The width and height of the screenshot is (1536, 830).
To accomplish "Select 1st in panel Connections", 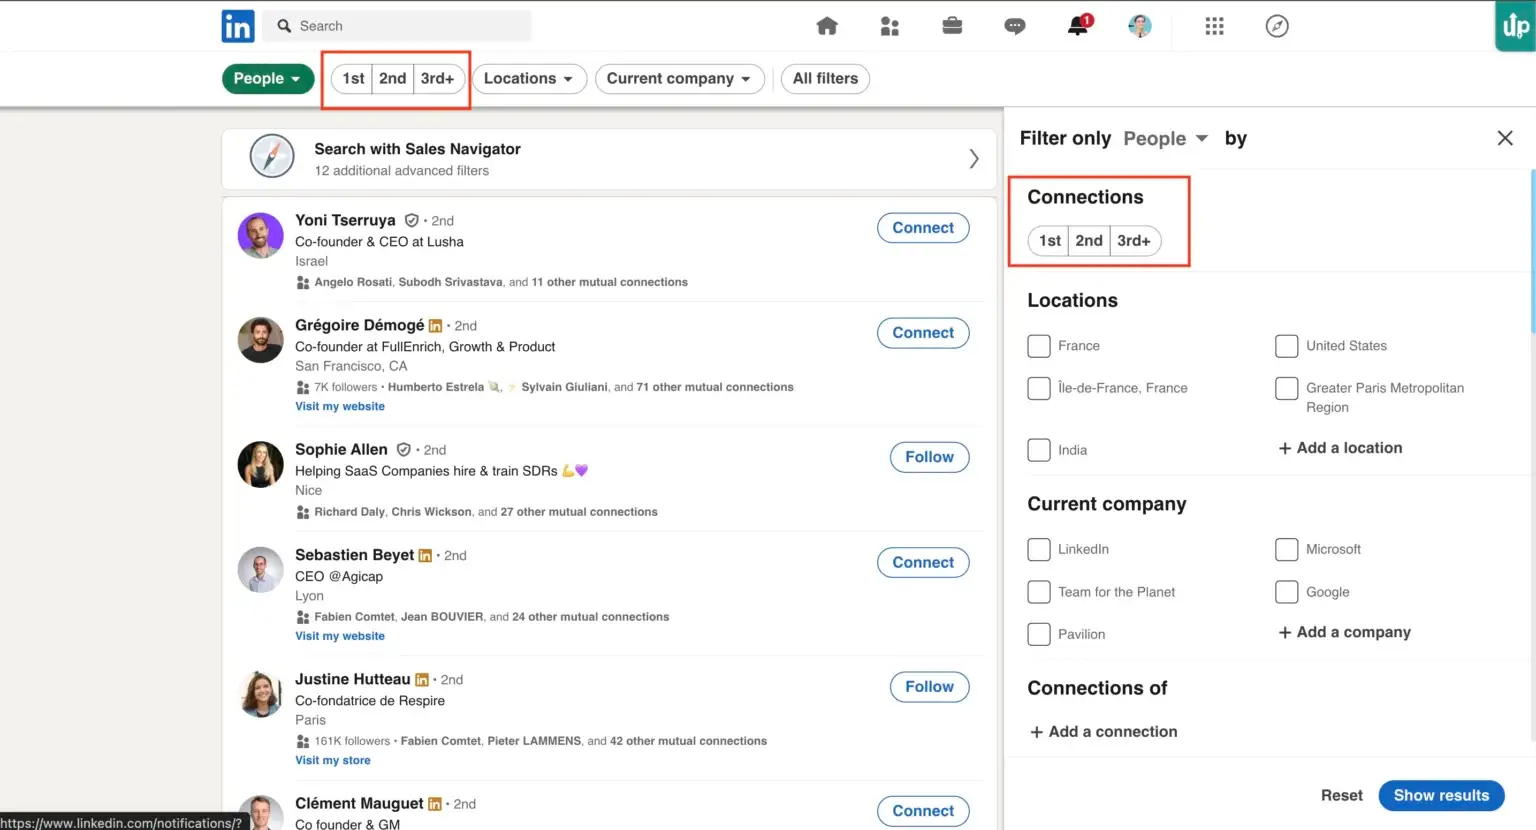I will [x=1049, y=240].
